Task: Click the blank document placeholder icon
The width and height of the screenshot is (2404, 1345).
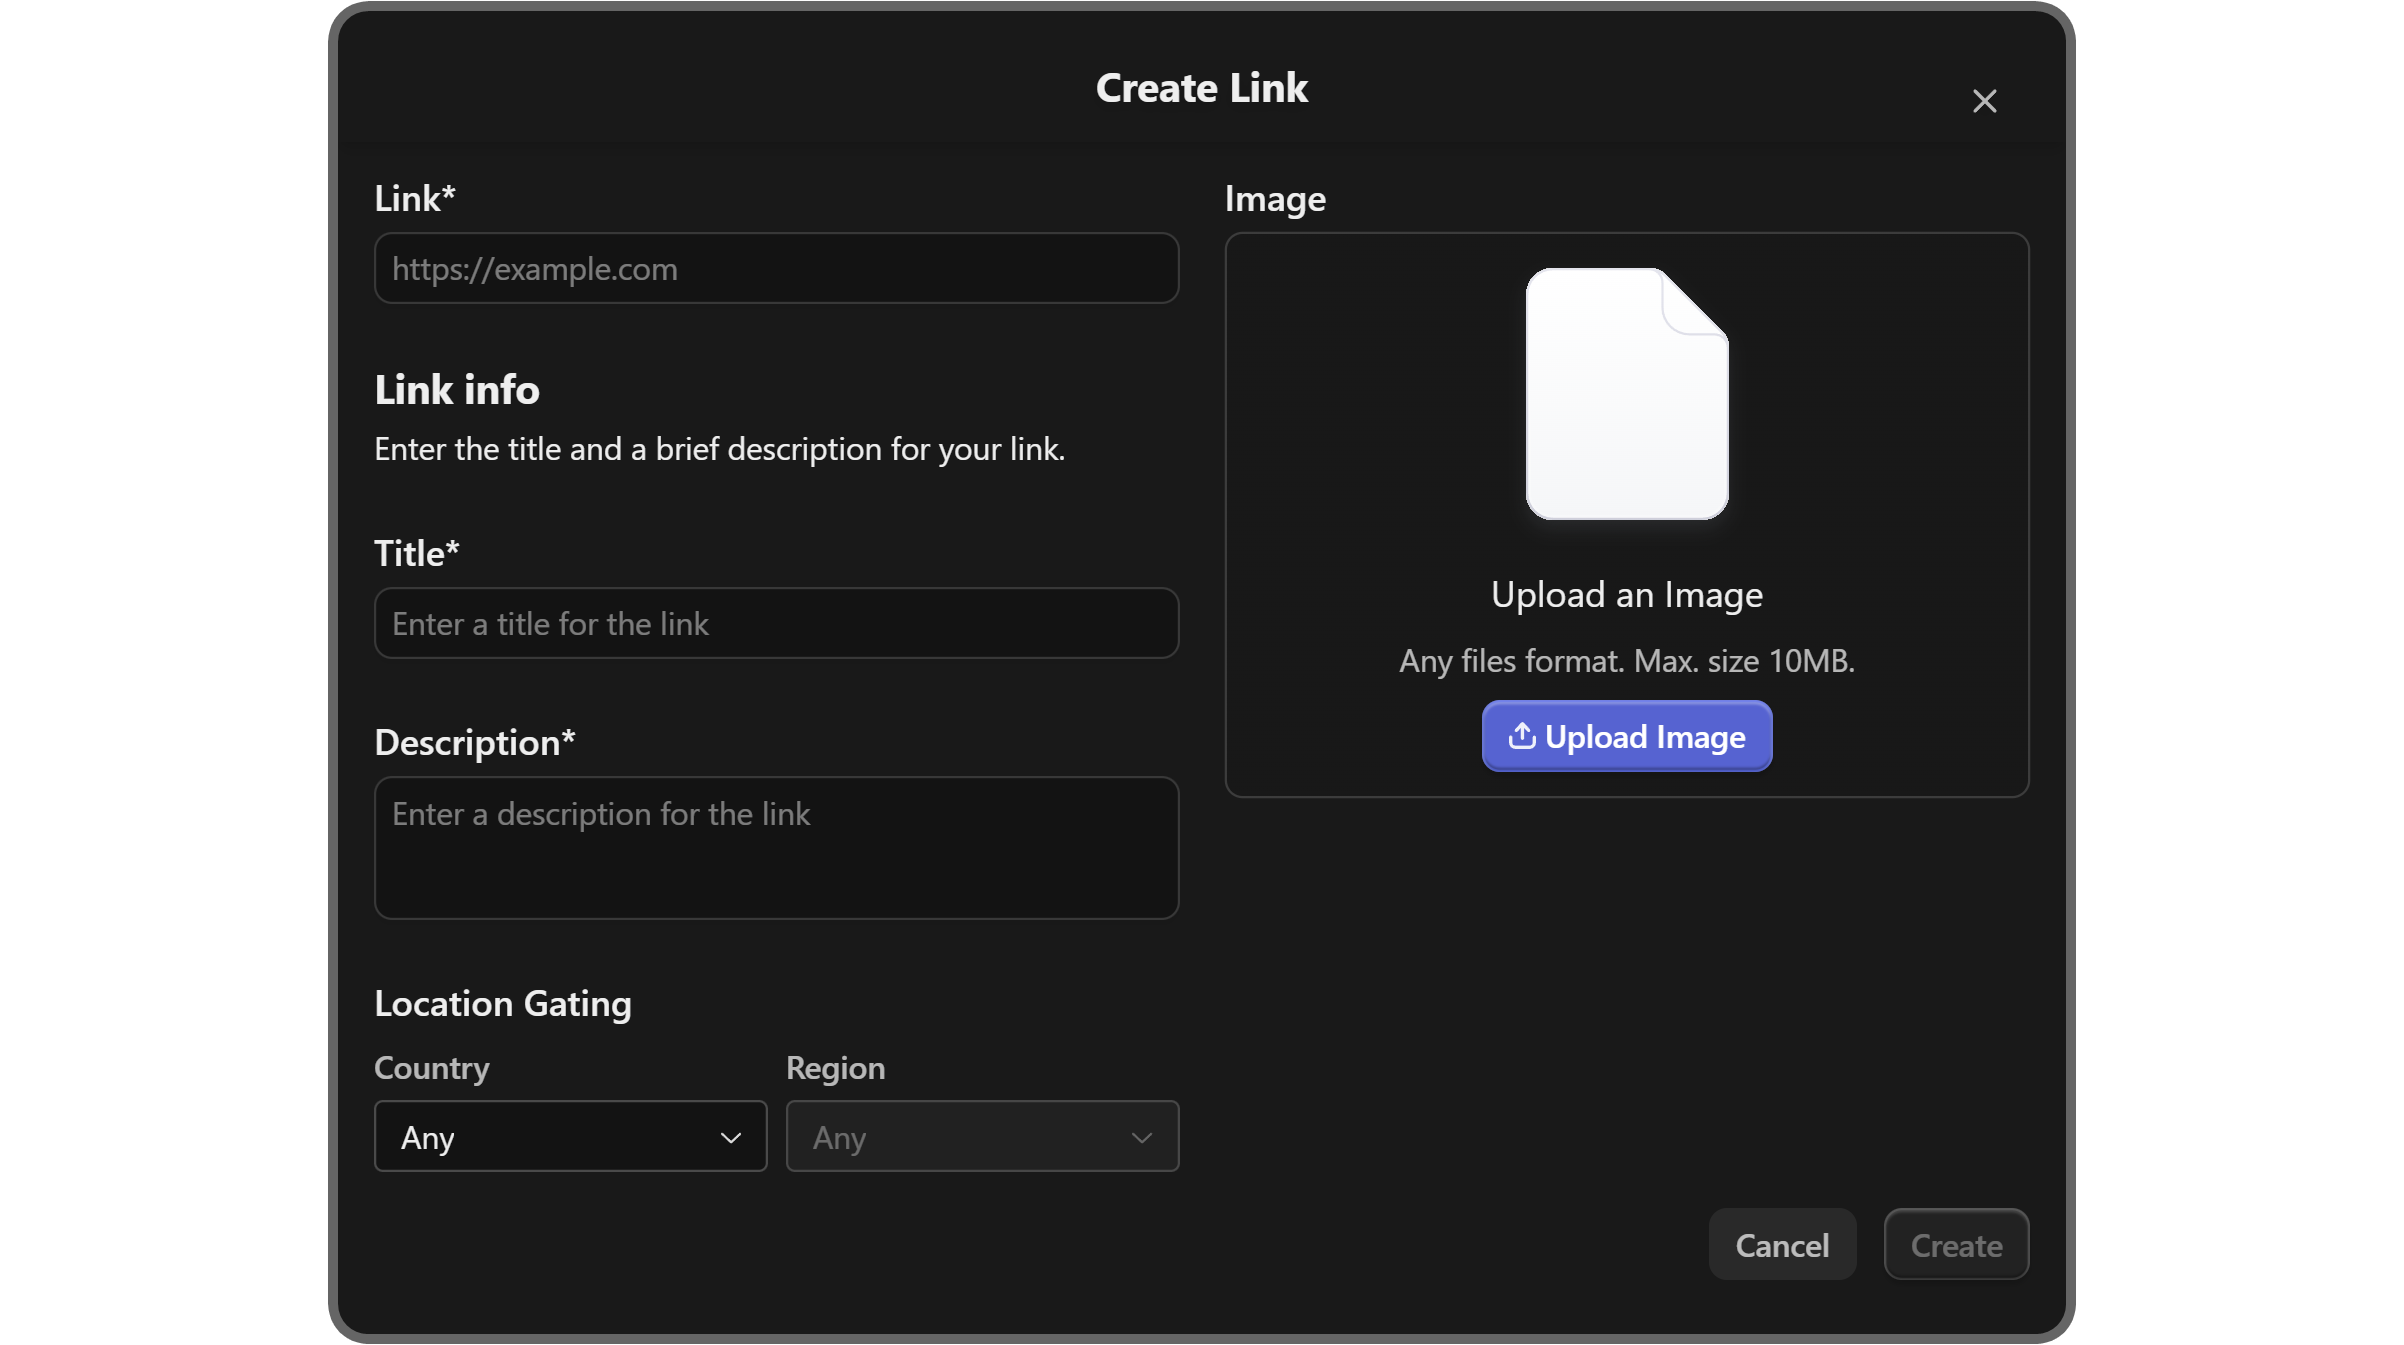Action: [x=1627, y=393]
